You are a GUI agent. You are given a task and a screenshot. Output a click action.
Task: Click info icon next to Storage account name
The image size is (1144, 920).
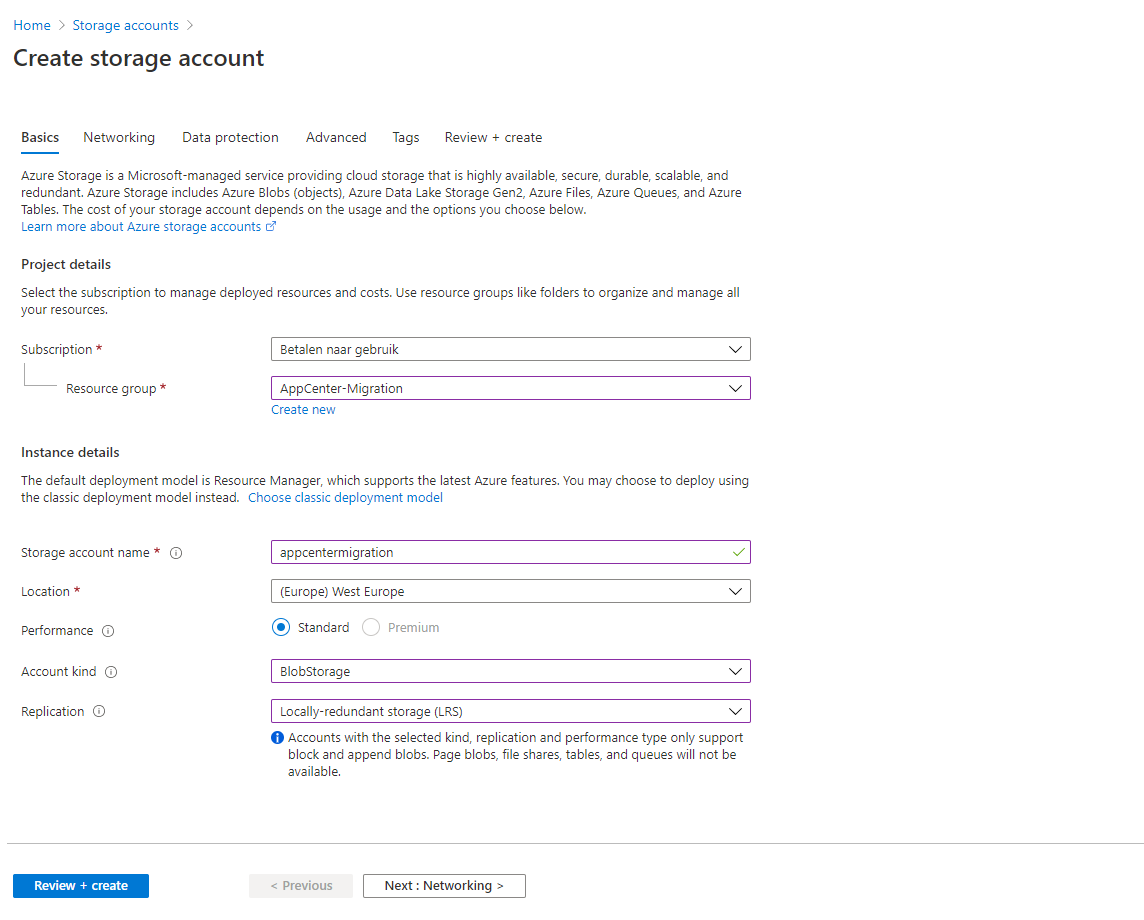click(x=176, y=553)
